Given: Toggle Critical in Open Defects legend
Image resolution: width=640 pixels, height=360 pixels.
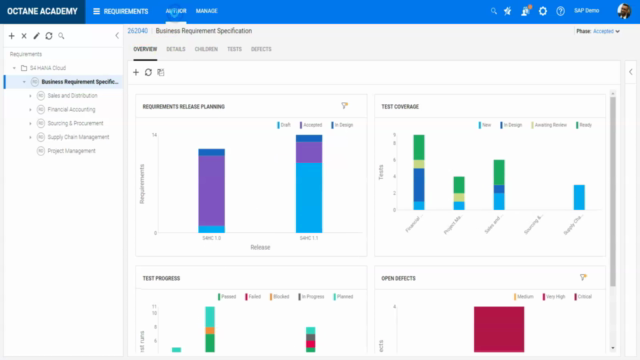Looking at the screenshot, I should (583, 297).
